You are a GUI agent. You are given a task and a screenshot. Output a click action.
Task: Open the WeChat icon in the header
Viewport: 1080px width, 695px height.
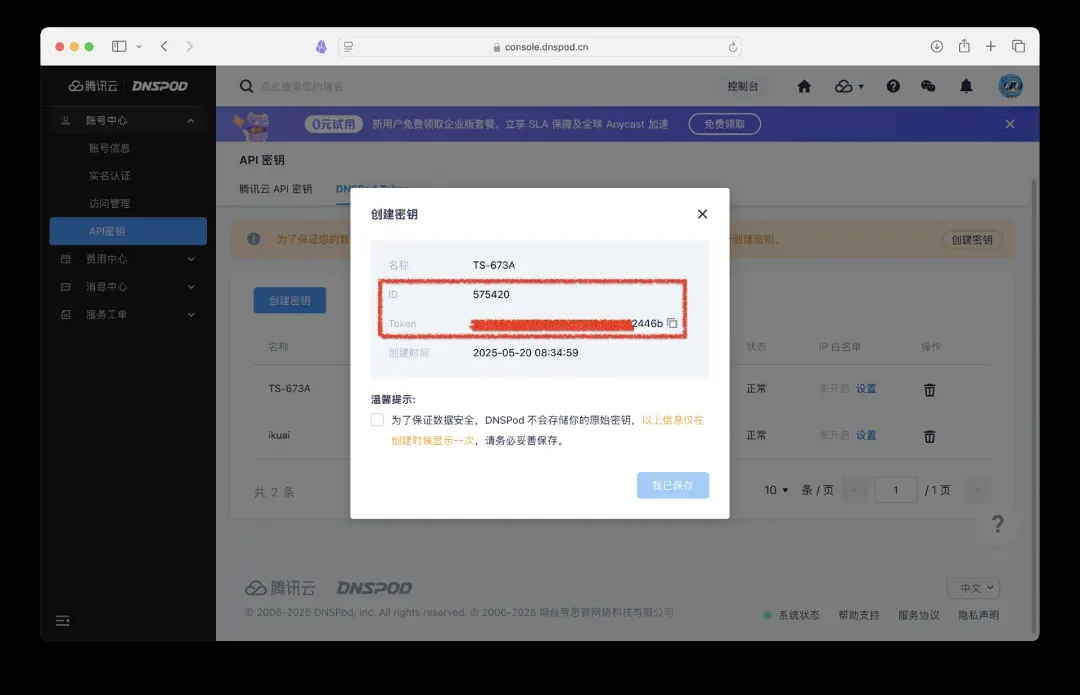pos(928,87)
